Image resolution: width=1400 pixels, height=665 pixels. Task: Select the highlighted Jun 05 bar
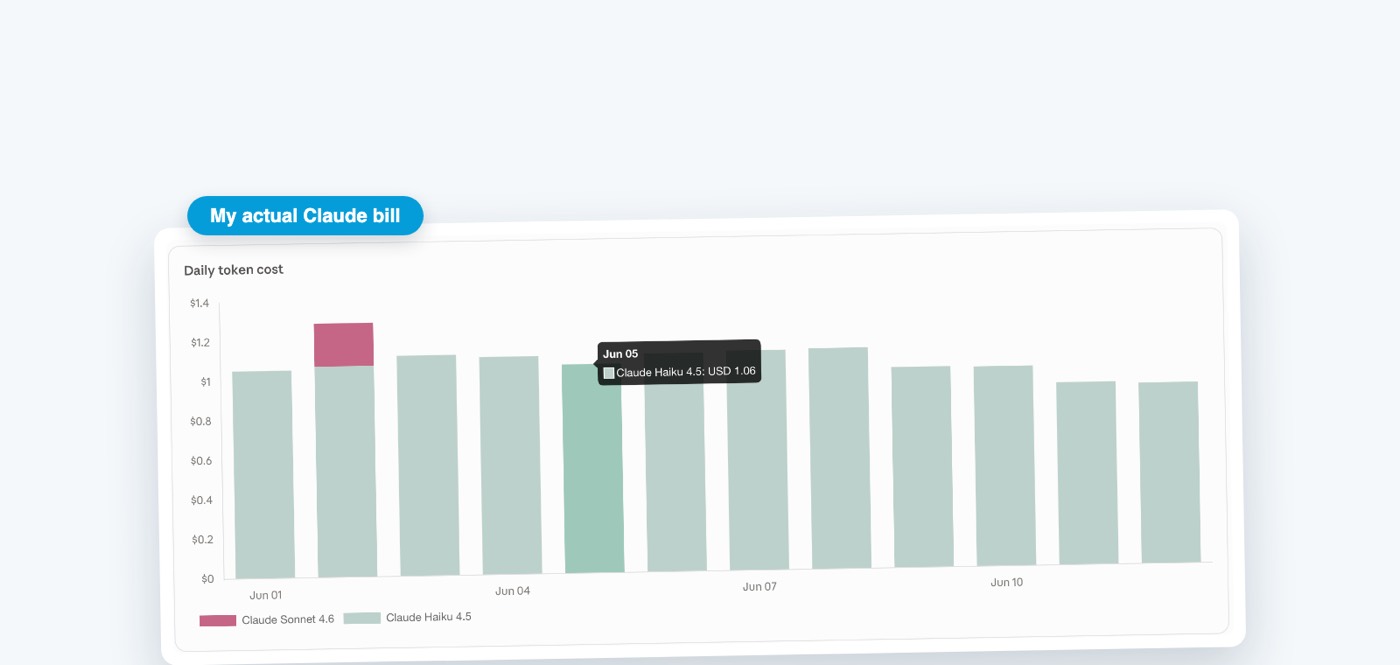[593, 468]
